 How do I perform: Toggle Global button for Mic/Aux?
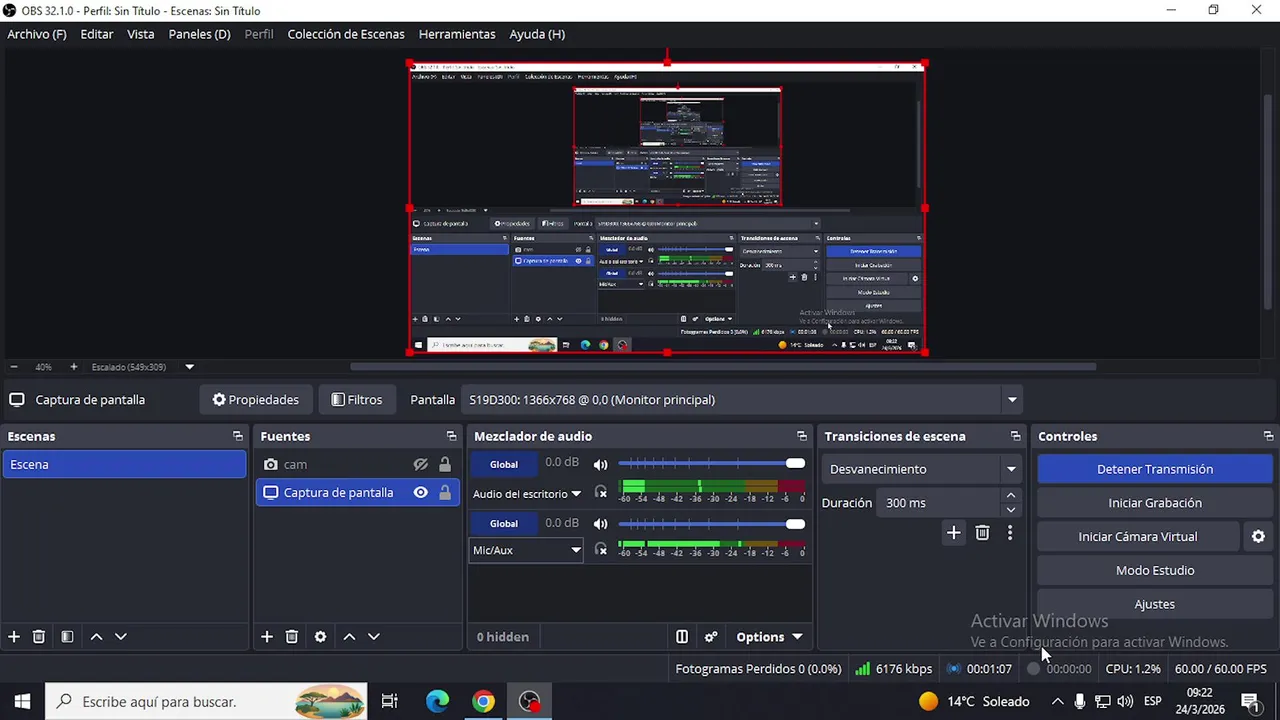click(504, 524)
